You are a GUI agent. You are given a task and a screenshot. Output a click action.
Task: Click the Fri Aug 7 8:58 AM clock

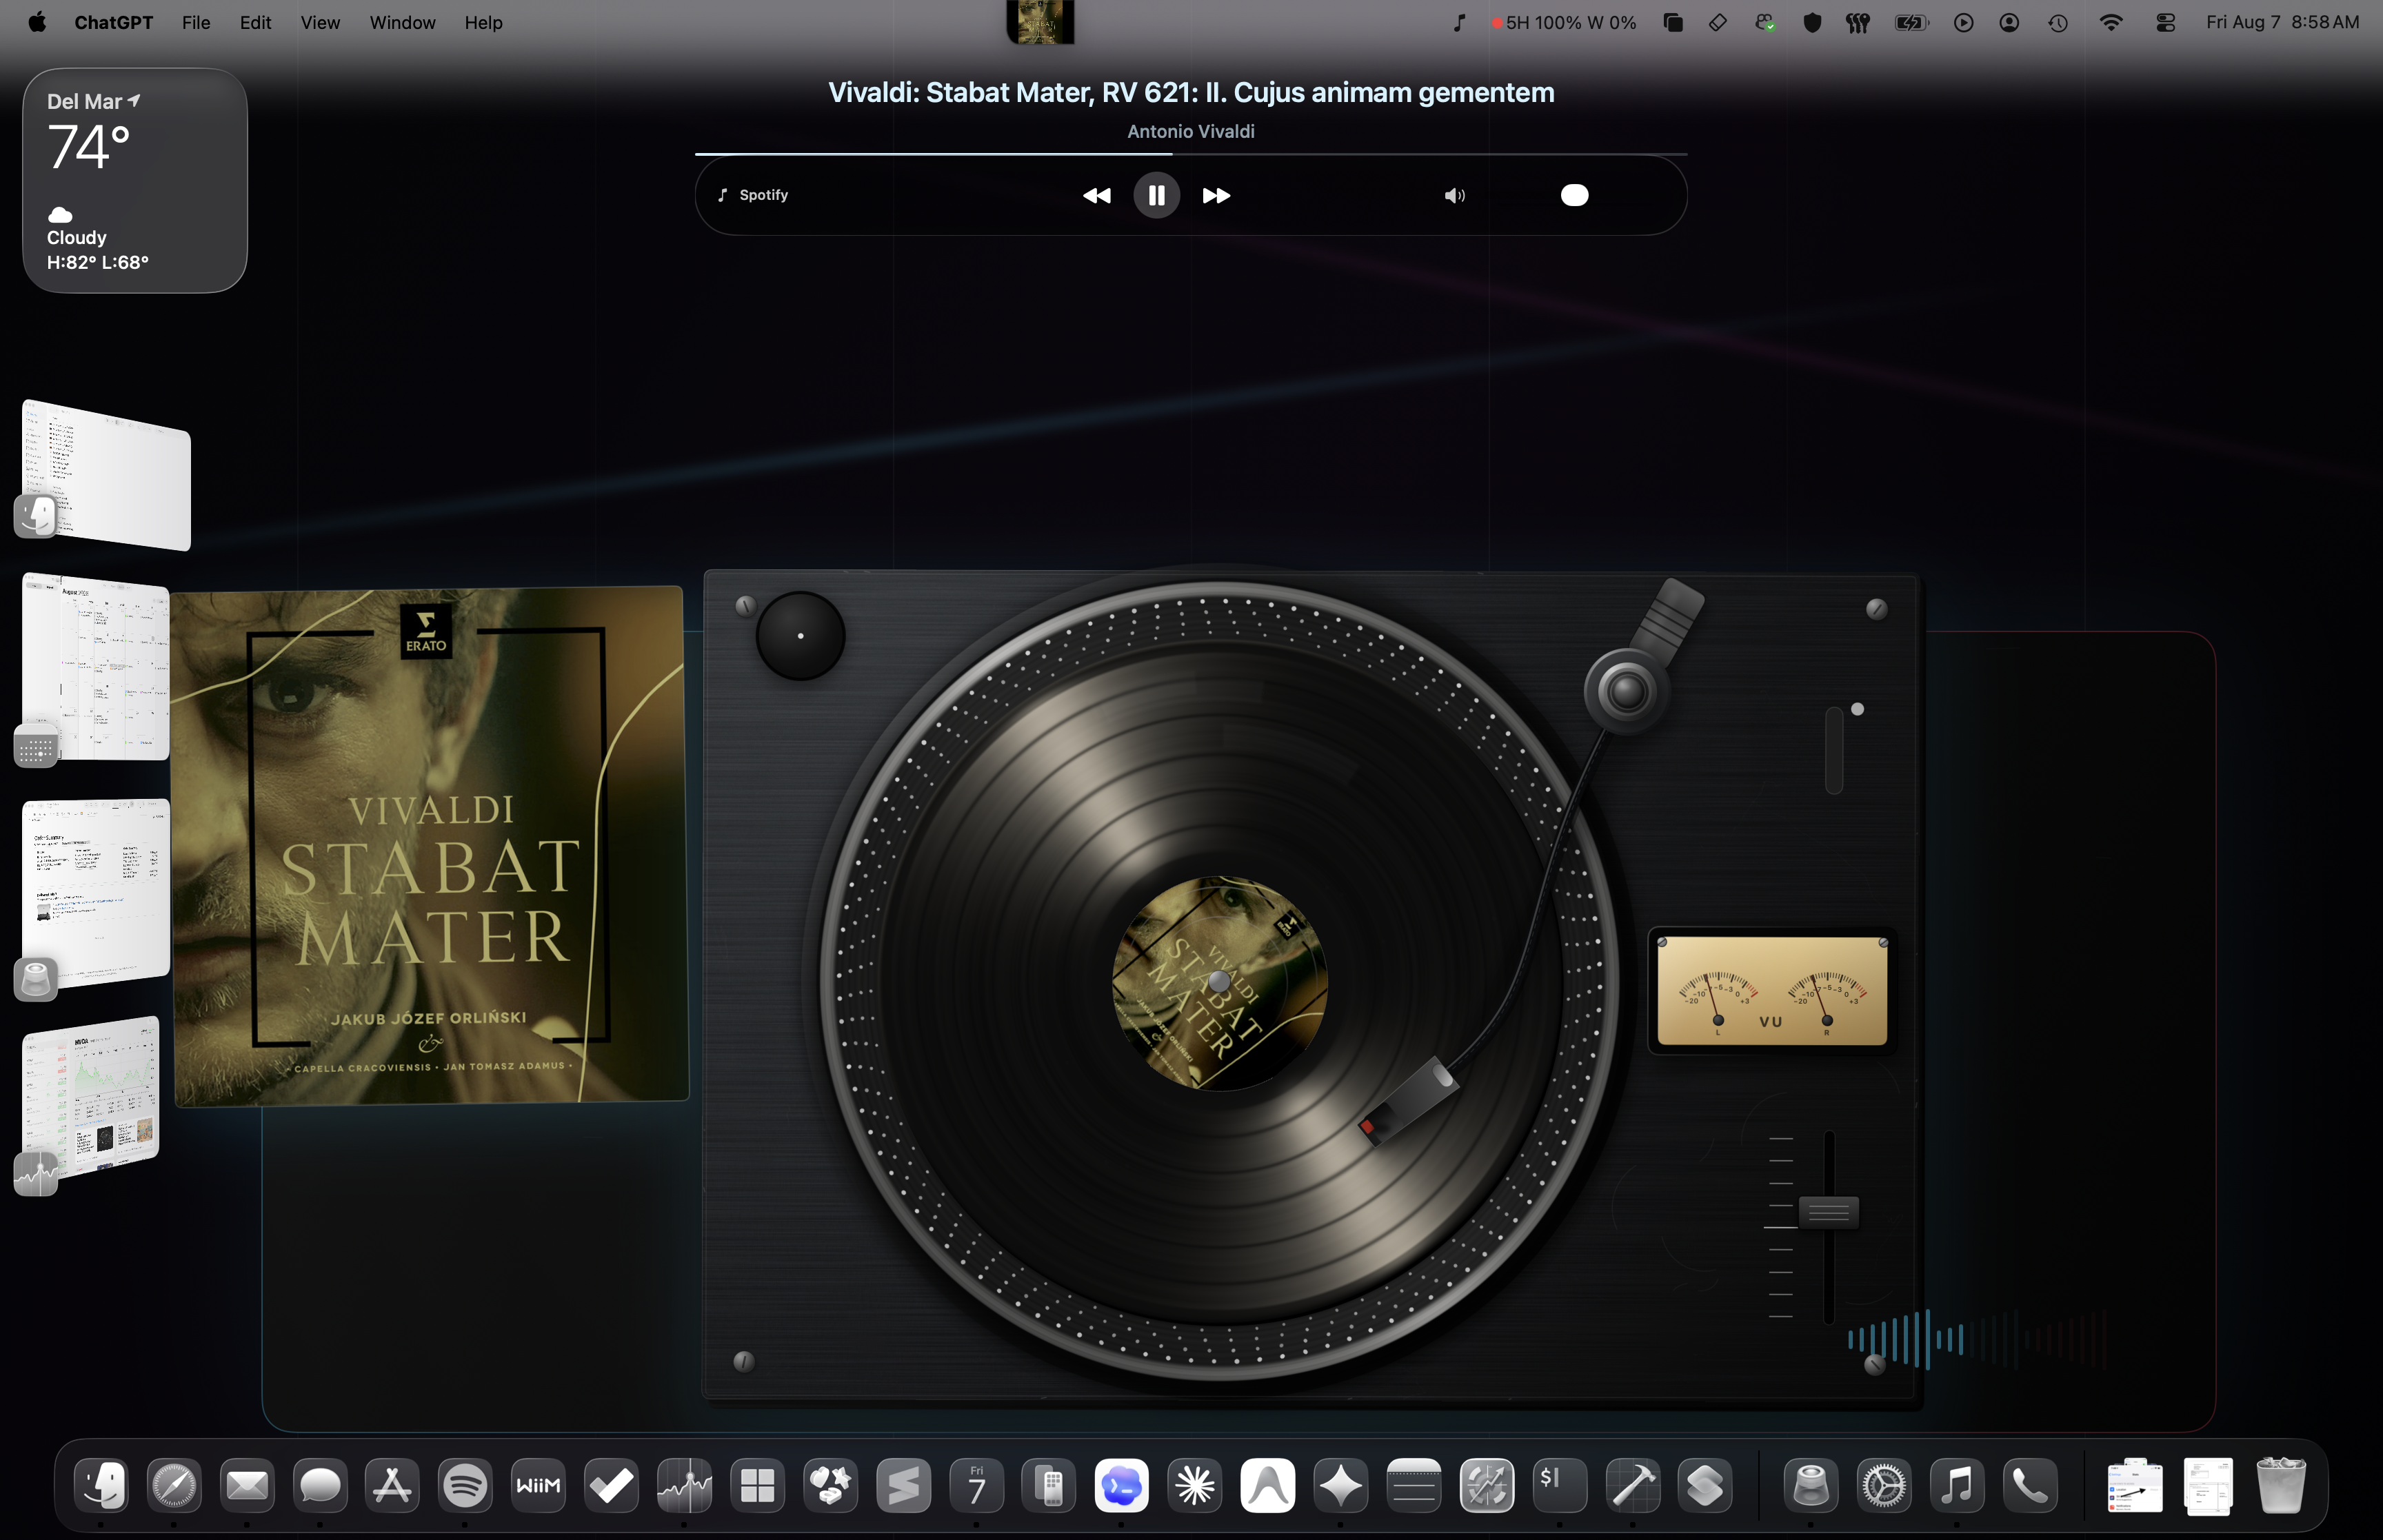click(x=2282, y=22)
